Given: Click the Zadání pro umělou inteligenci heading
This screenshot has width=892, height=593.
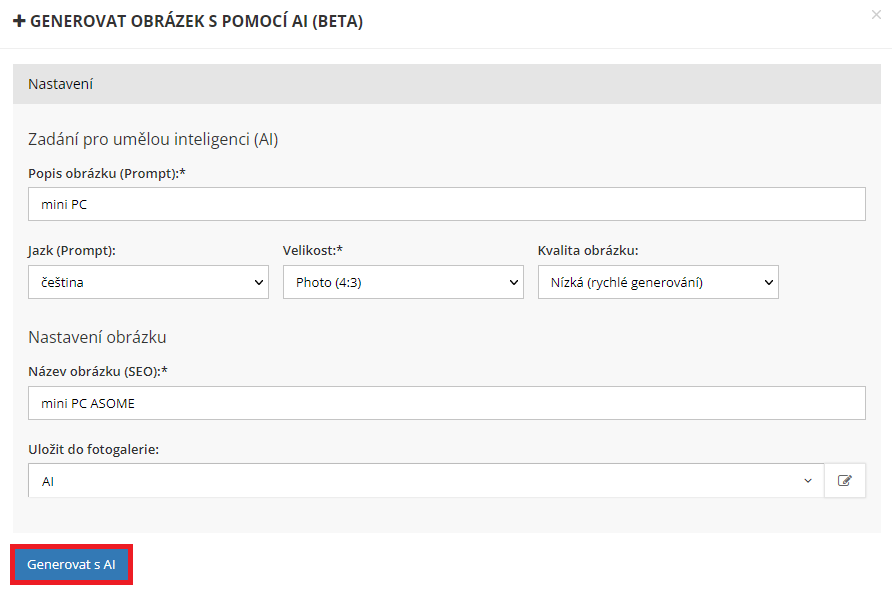Looking at the screenshot, I should 153,139.
